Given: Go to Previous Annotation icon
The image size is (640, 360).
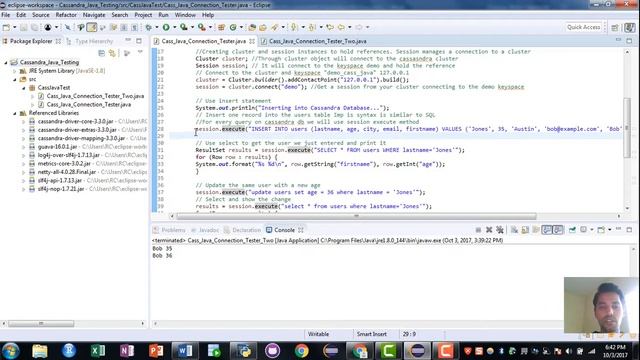Looking at the screenshot, I should click(311, 27).
